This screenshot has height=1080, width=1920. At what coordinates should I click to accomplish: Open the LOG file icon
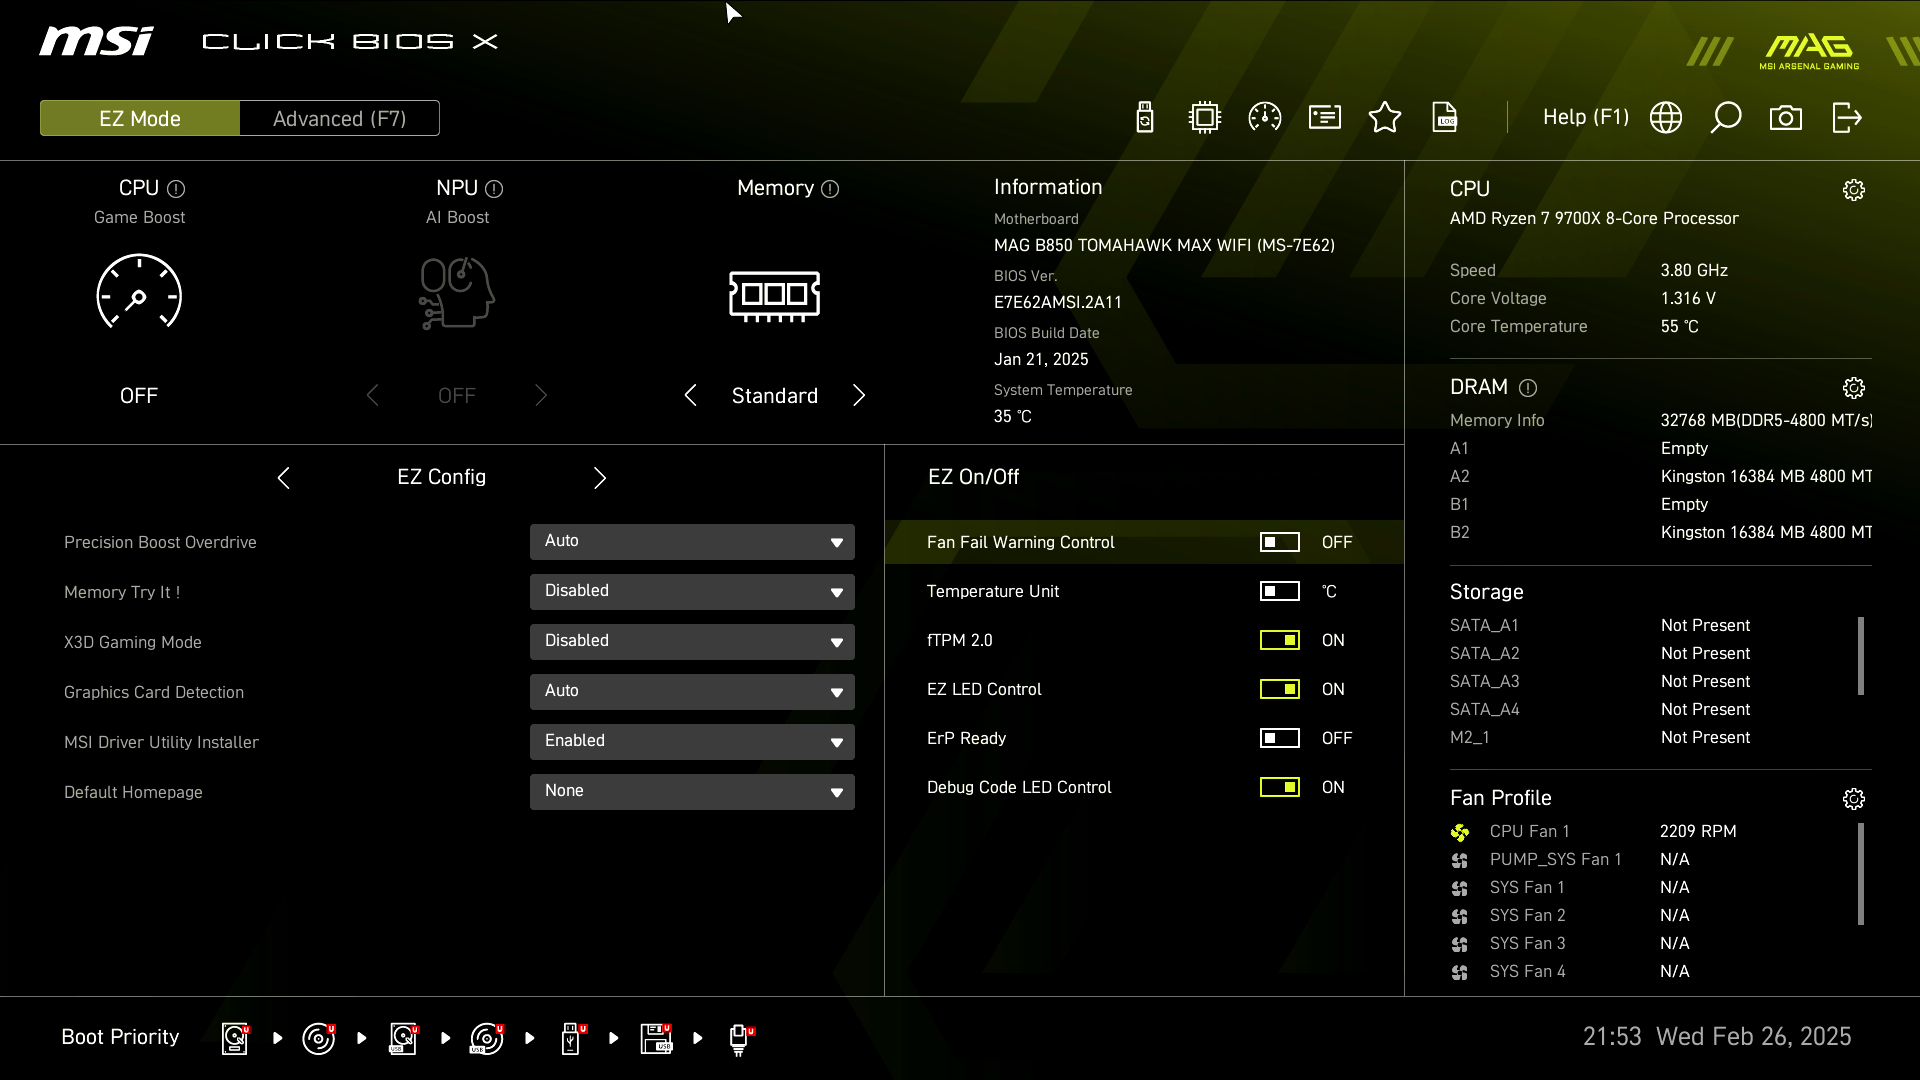1445,118
